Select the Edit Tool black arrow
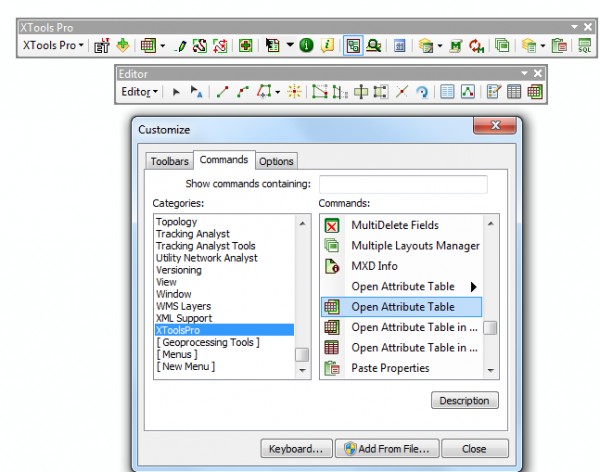The width and height of the screenshot is (600, 472). click(176, 92)
